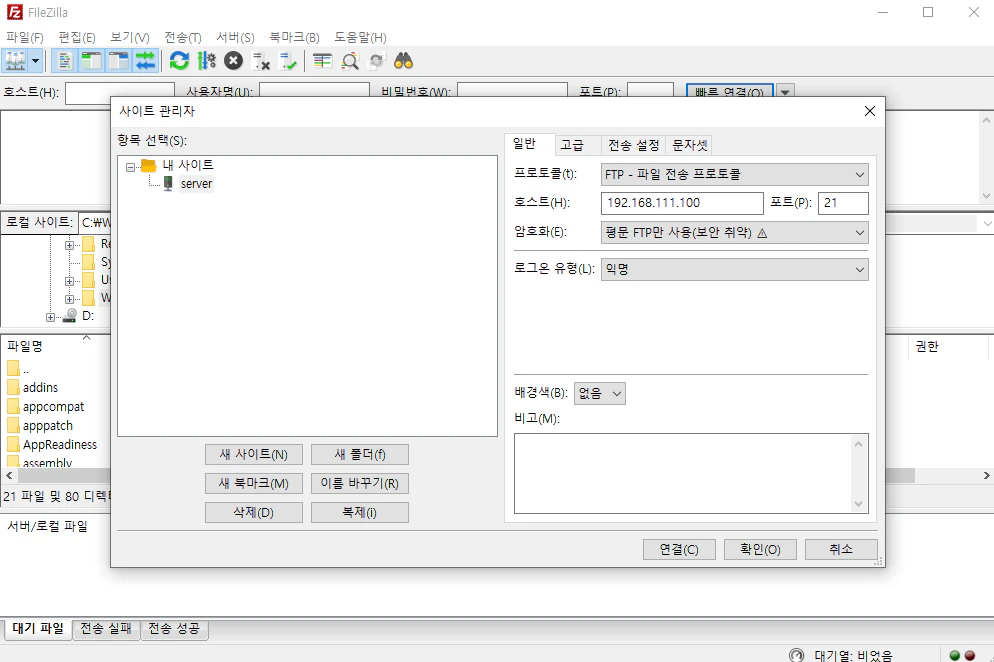
Task: Reconnect to last server icon
Action: [288, 61]
